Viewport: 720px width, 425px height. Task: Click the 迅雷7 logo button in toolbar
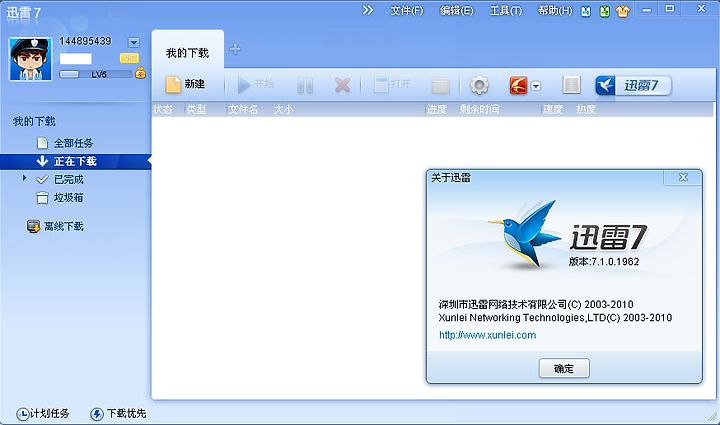pos(633,85)
